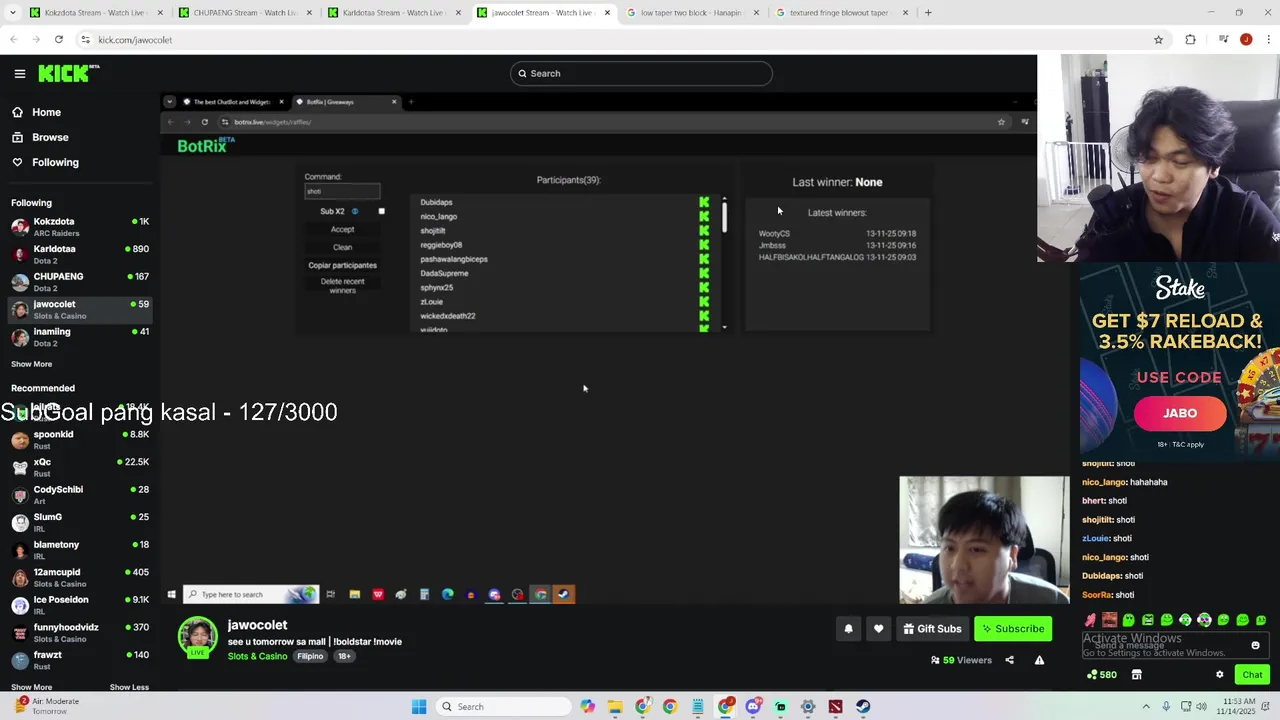Send message with Chat button
The image size is (1280, 720).
click(1252, 675)
